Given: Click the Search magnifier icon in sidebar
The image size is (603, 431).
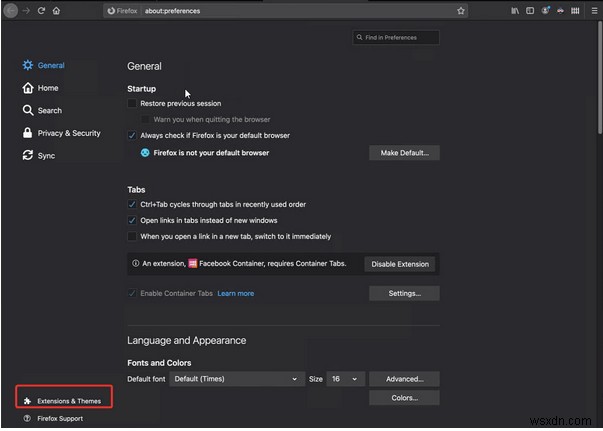Looking at the screenshot, I should [x=28, y=110].
